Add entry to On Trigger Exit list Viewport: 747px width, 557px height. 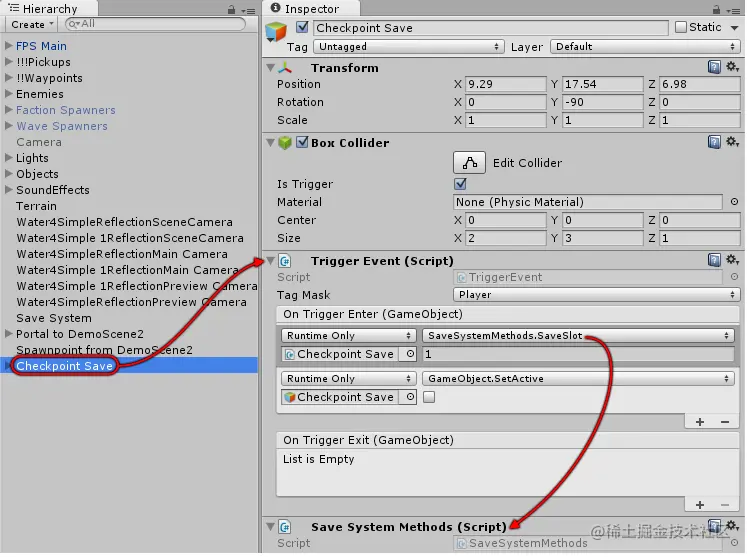tap(700, 505)
